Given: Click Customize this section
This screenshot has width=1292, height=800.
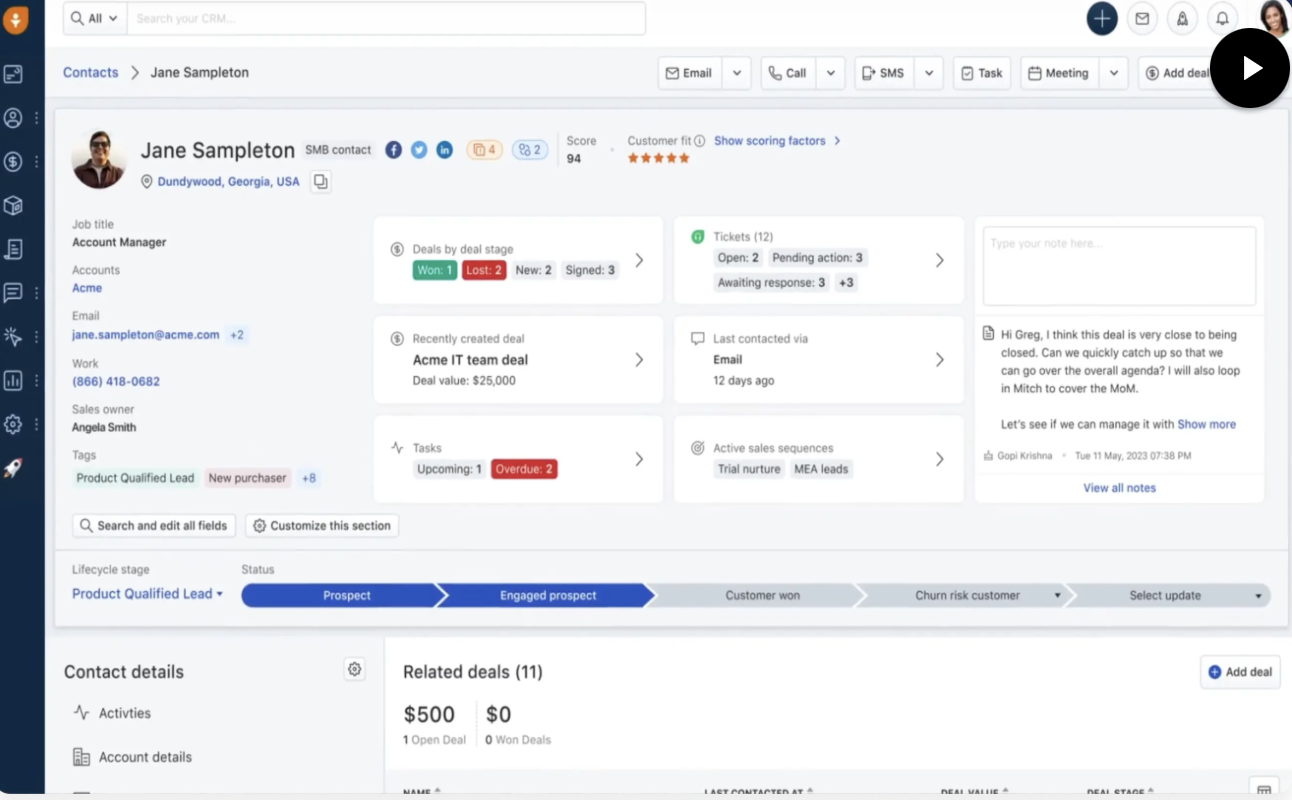Looking at the screenshot, I should 322,525.
